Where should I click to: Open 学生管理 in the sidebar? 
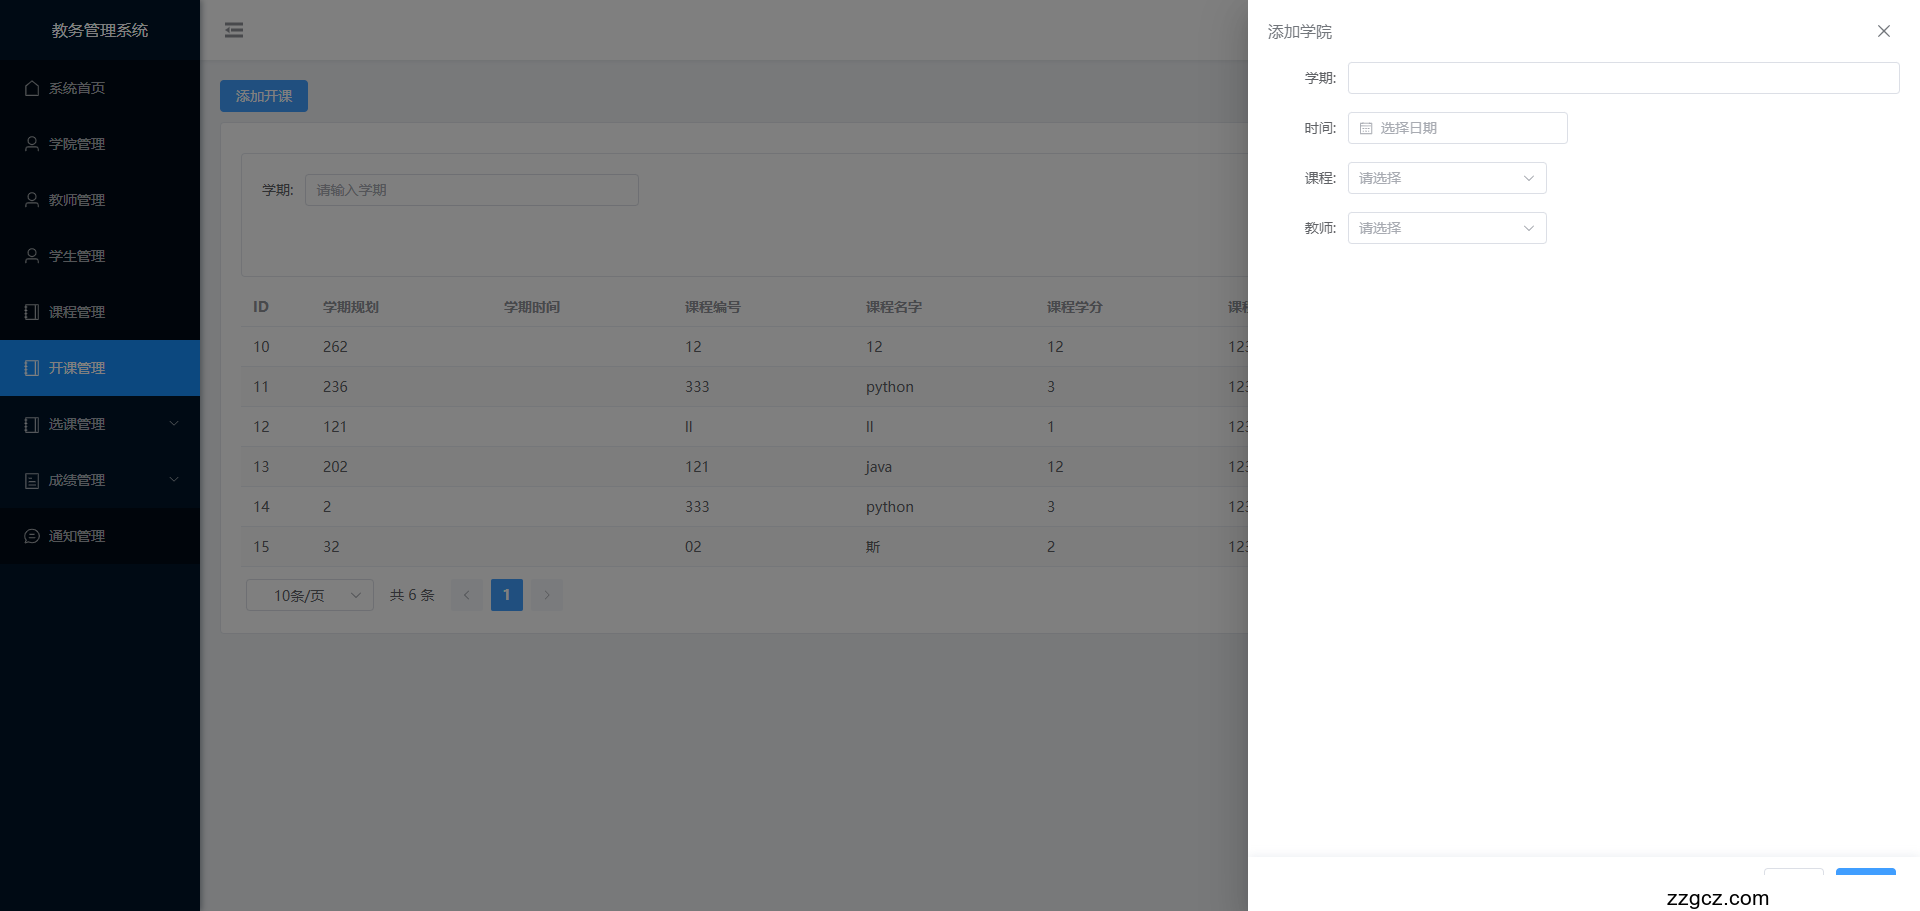coord(77,256)
